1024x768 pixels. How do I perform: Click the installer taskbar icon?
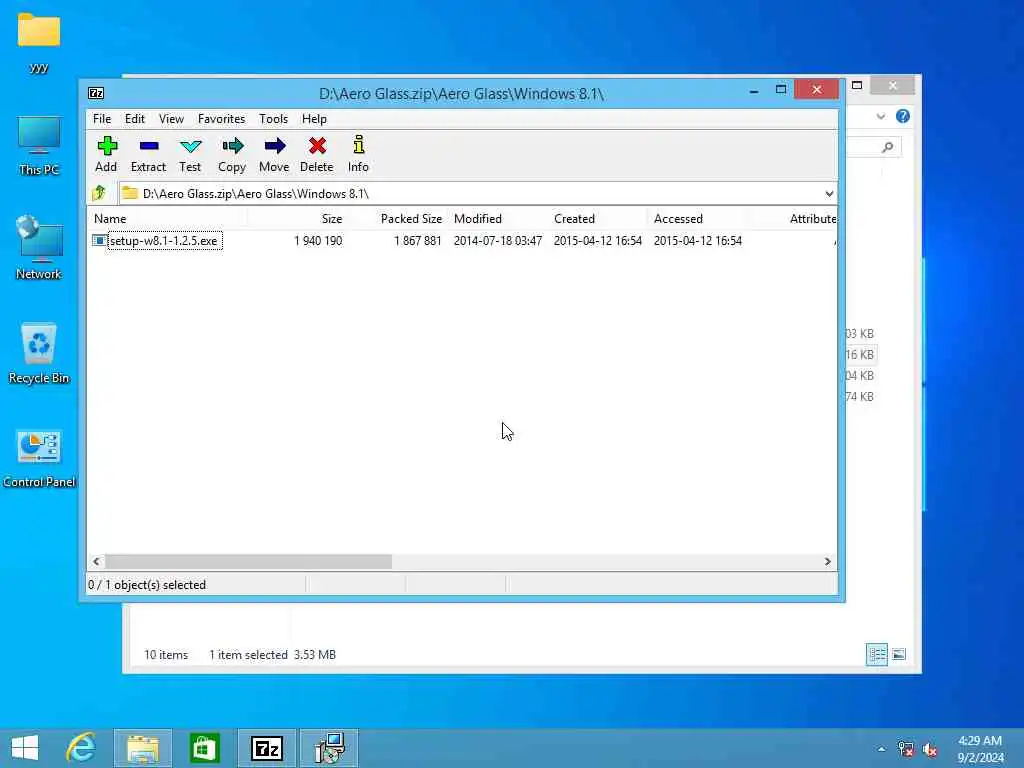tap(329, 748)
